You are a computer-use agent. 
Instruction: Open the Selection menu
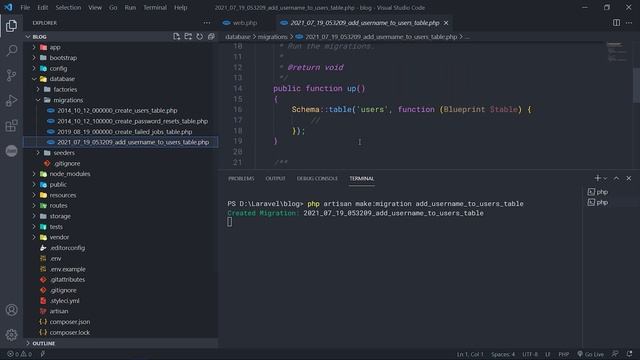pos(68,7)
